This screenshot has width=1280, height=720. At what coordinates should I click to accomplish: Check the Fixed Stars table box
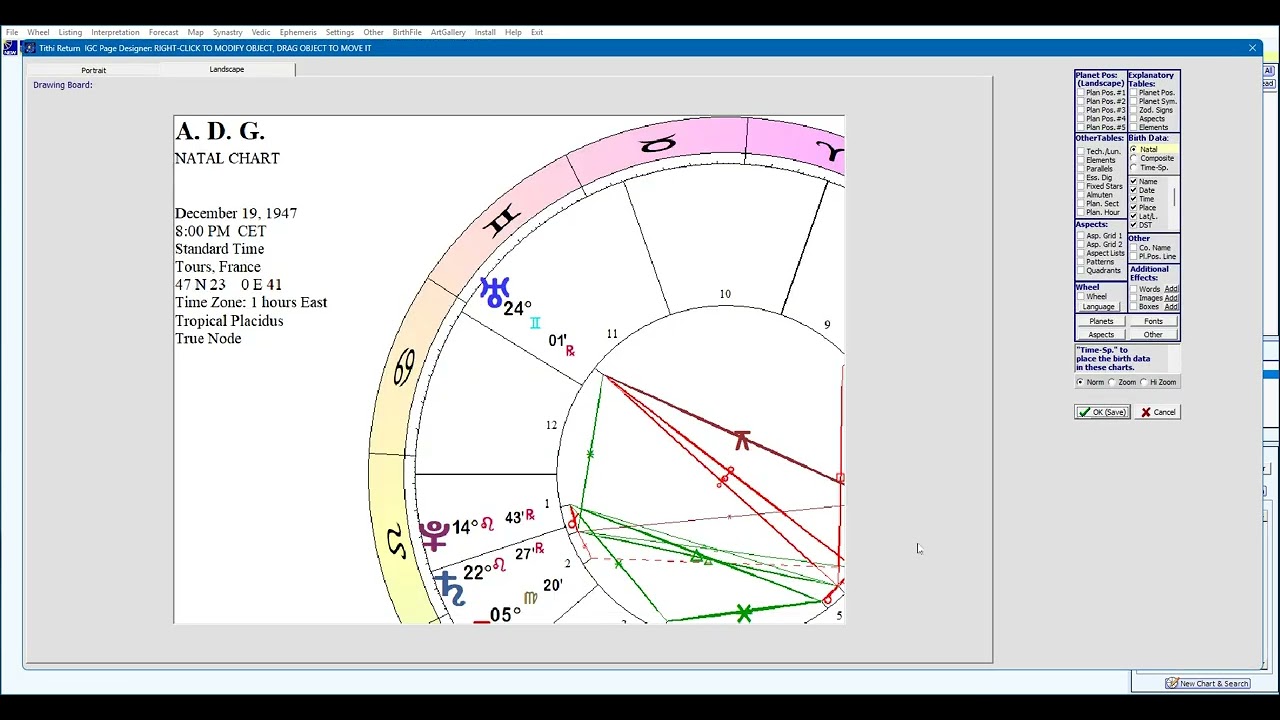(x=1081, y=186)
